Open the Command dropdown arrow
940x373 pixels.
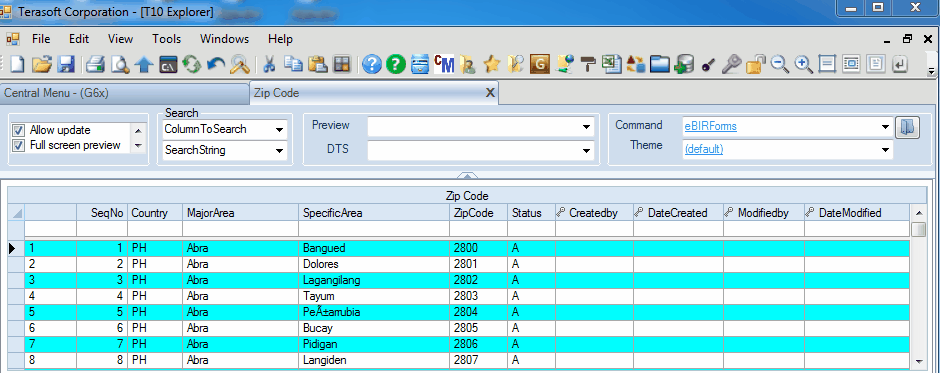(885, 127)
